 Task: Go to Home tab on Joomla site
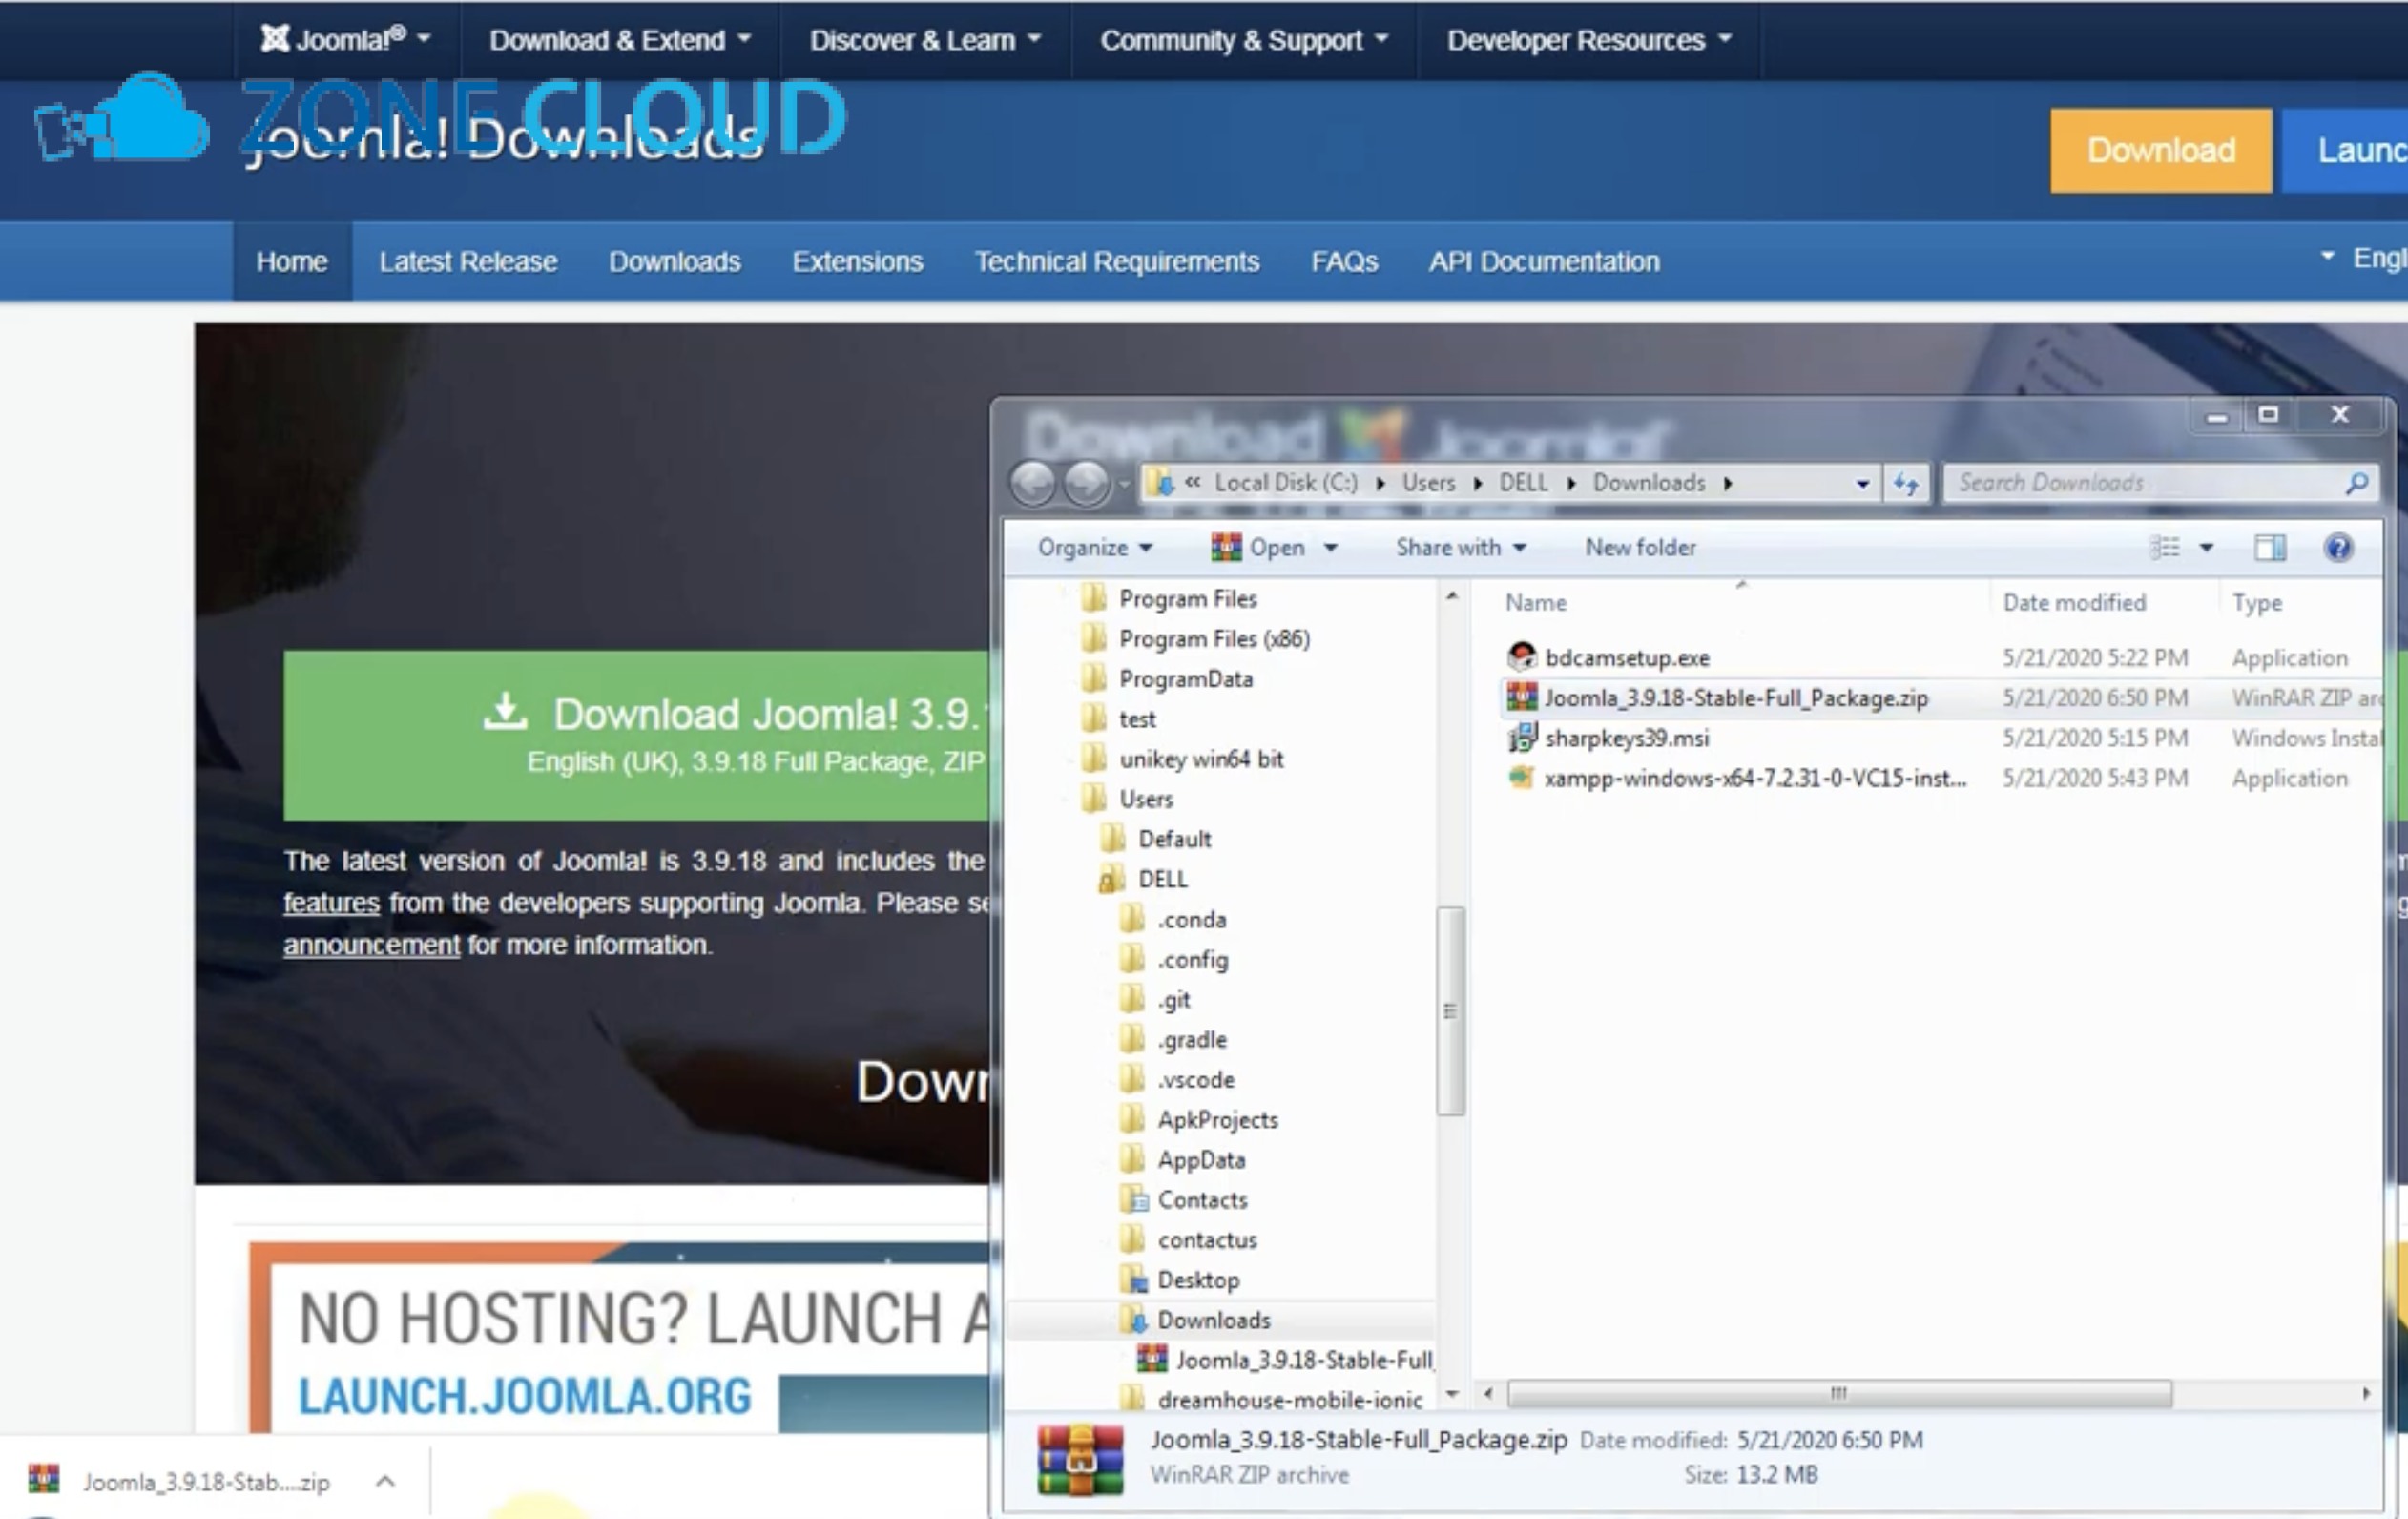292,261
